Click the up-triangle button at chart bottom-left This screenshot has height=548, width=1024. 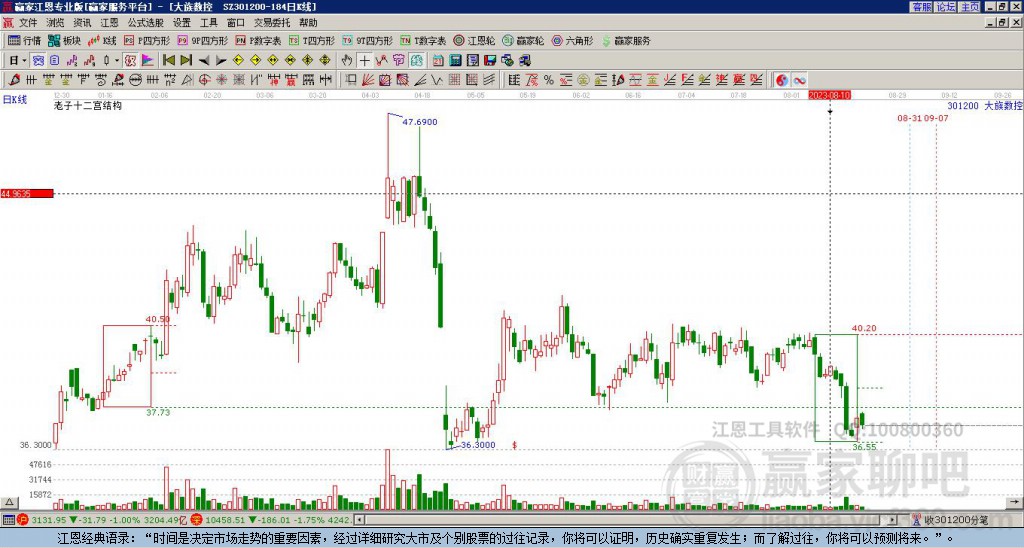click(9, 503)
